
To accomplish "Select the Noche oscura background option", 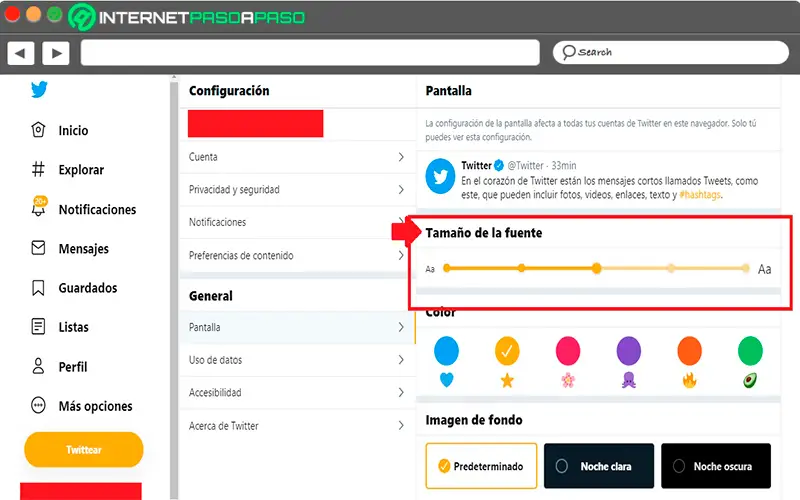I will coord(716,466).
